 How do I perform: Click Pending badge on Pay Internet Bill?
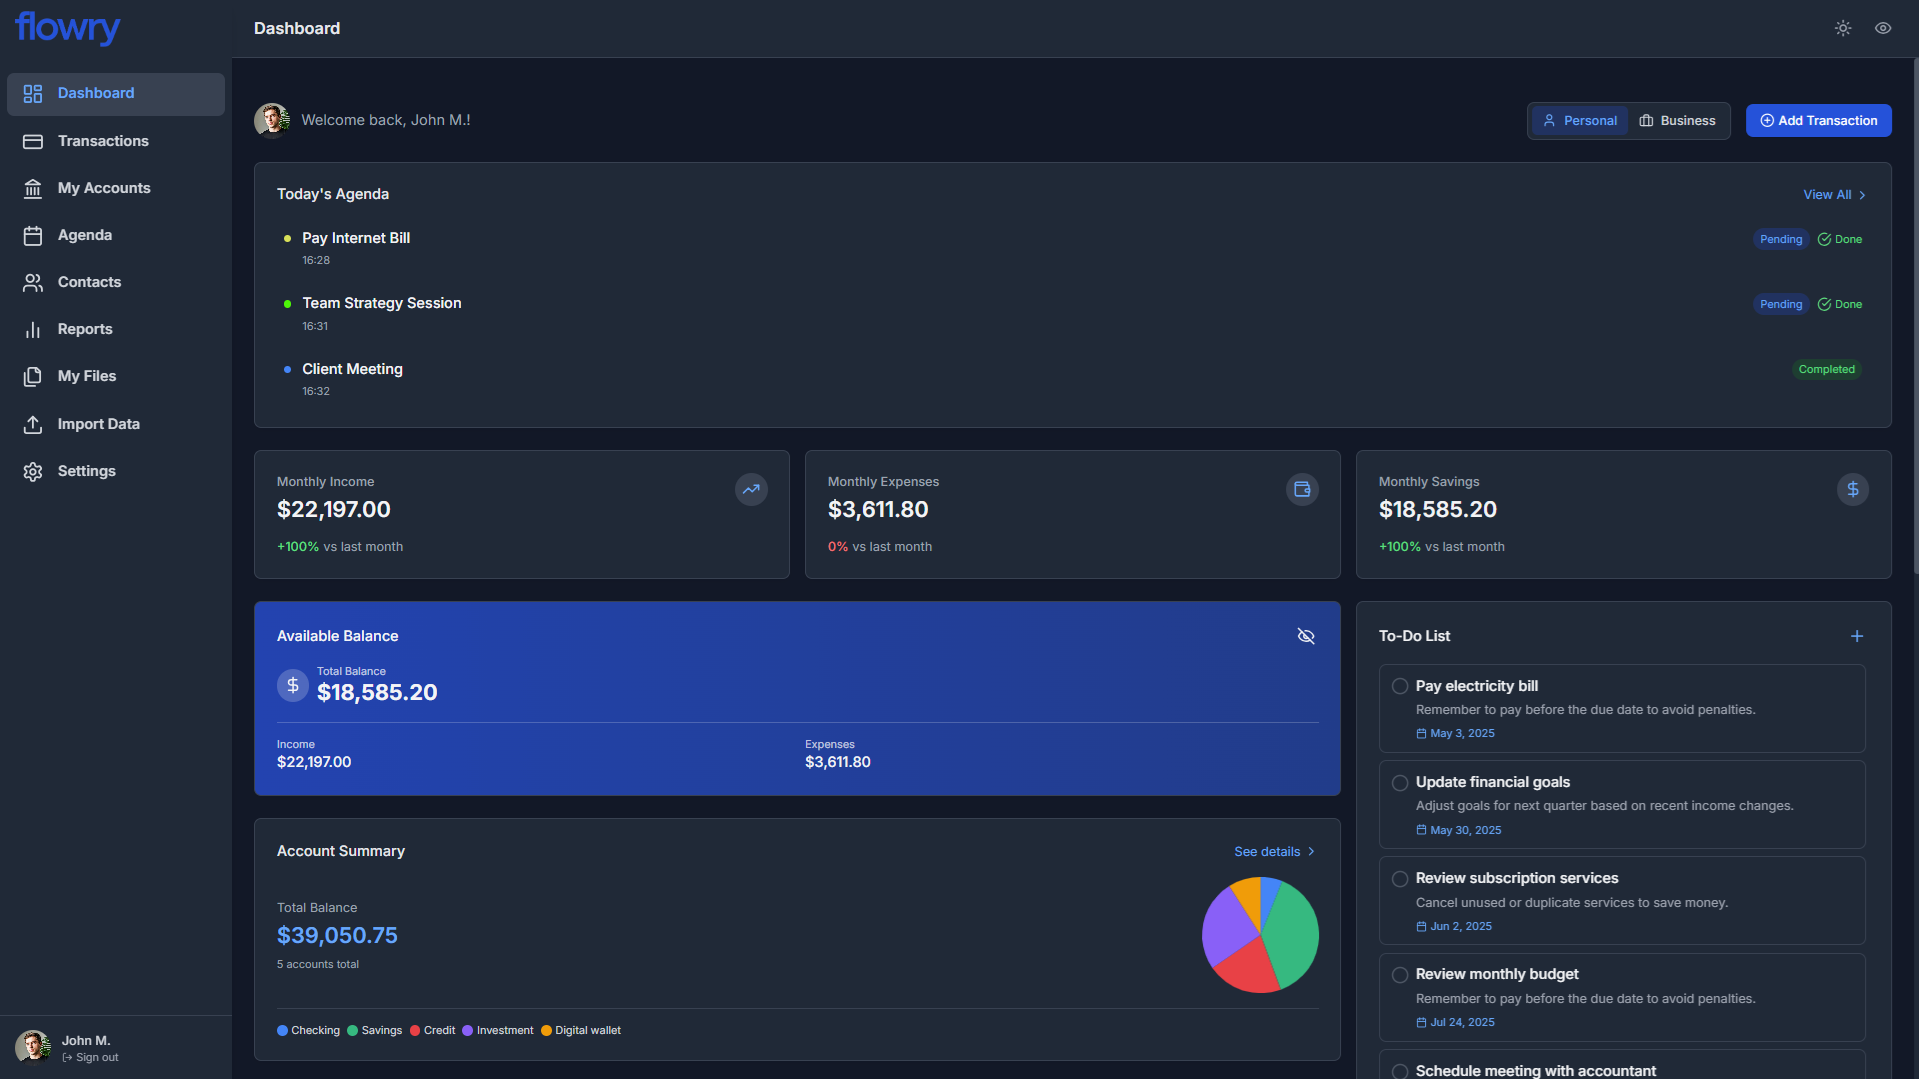point(1781,239)
